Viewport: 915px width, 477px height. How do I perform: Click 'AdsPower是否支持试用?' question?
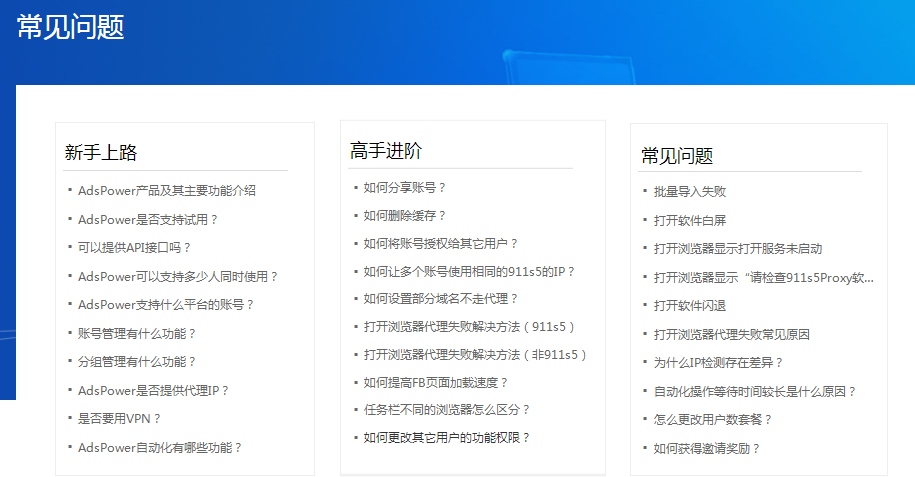pyautogui.click(x=147, y=219)
